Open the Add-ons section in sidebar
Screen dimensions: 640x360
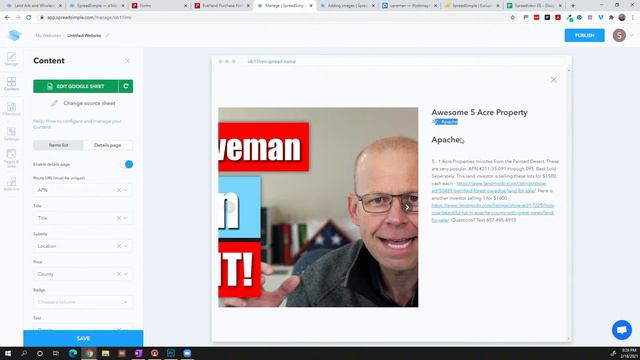tap(11, 184)
